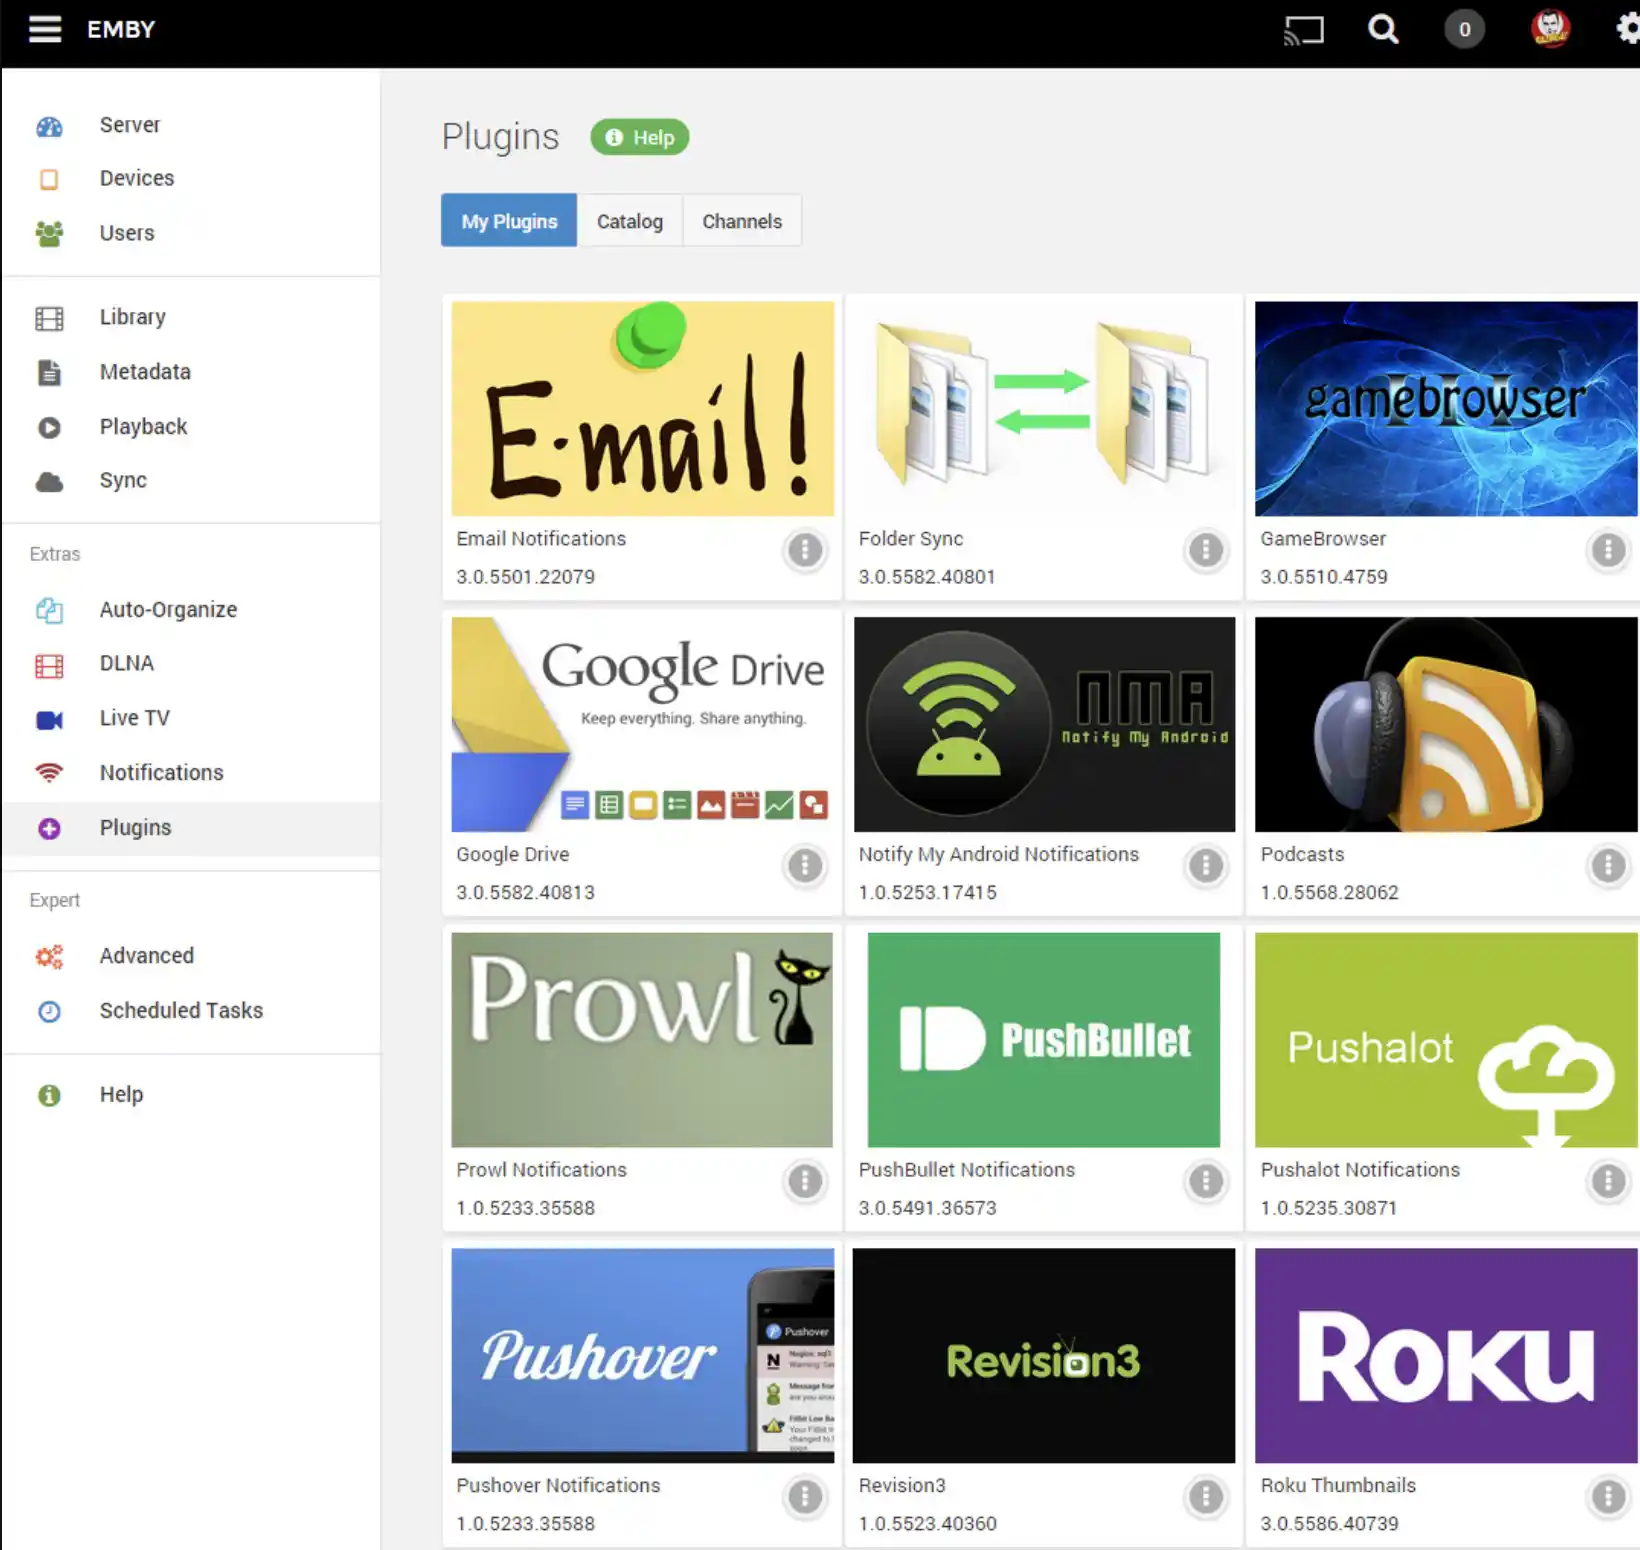Click the Plugins purple plus icon

pos(49,828)
